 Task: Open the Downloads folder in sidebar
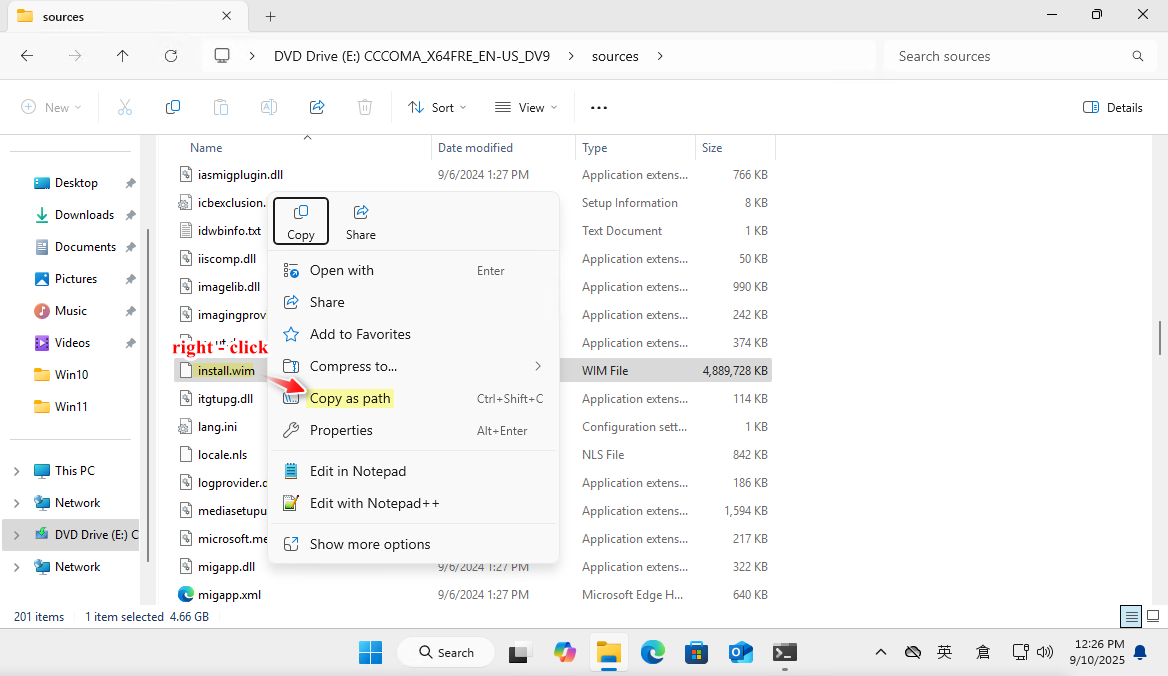84,215
